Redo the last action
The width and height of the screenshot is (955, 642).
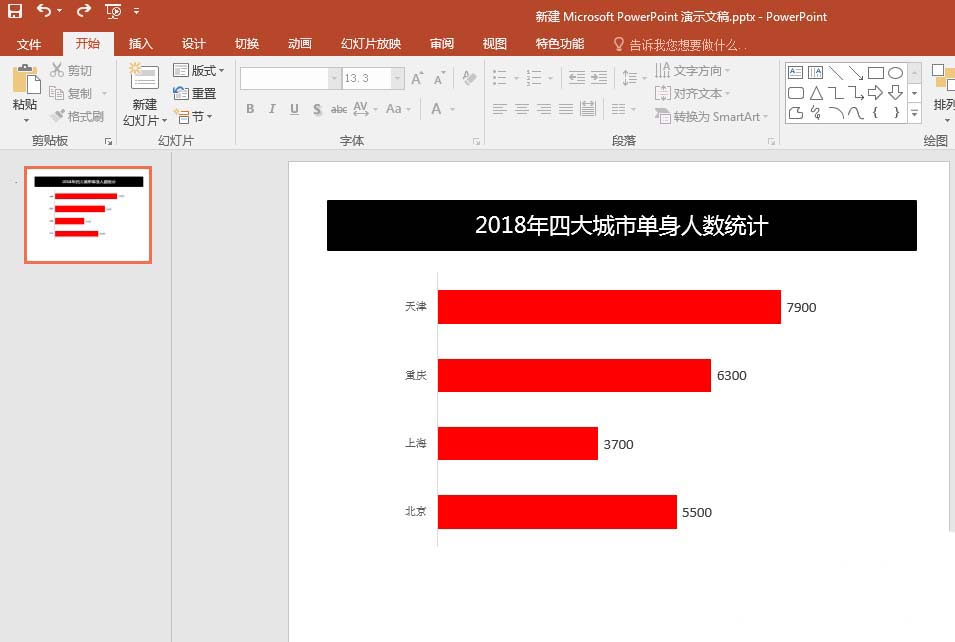(84, 10)
